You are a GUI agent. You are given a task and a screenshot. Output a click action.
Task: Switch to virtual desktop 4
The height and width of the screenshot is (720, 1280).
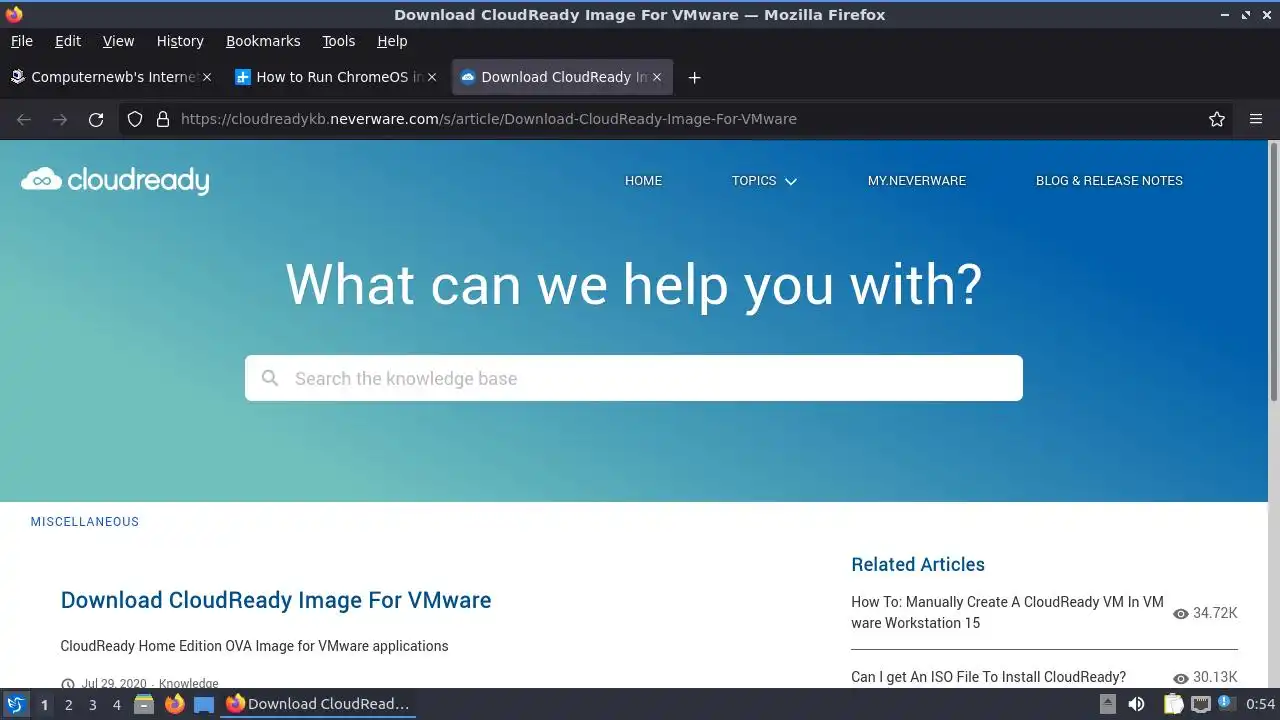(x=116, y=704)
